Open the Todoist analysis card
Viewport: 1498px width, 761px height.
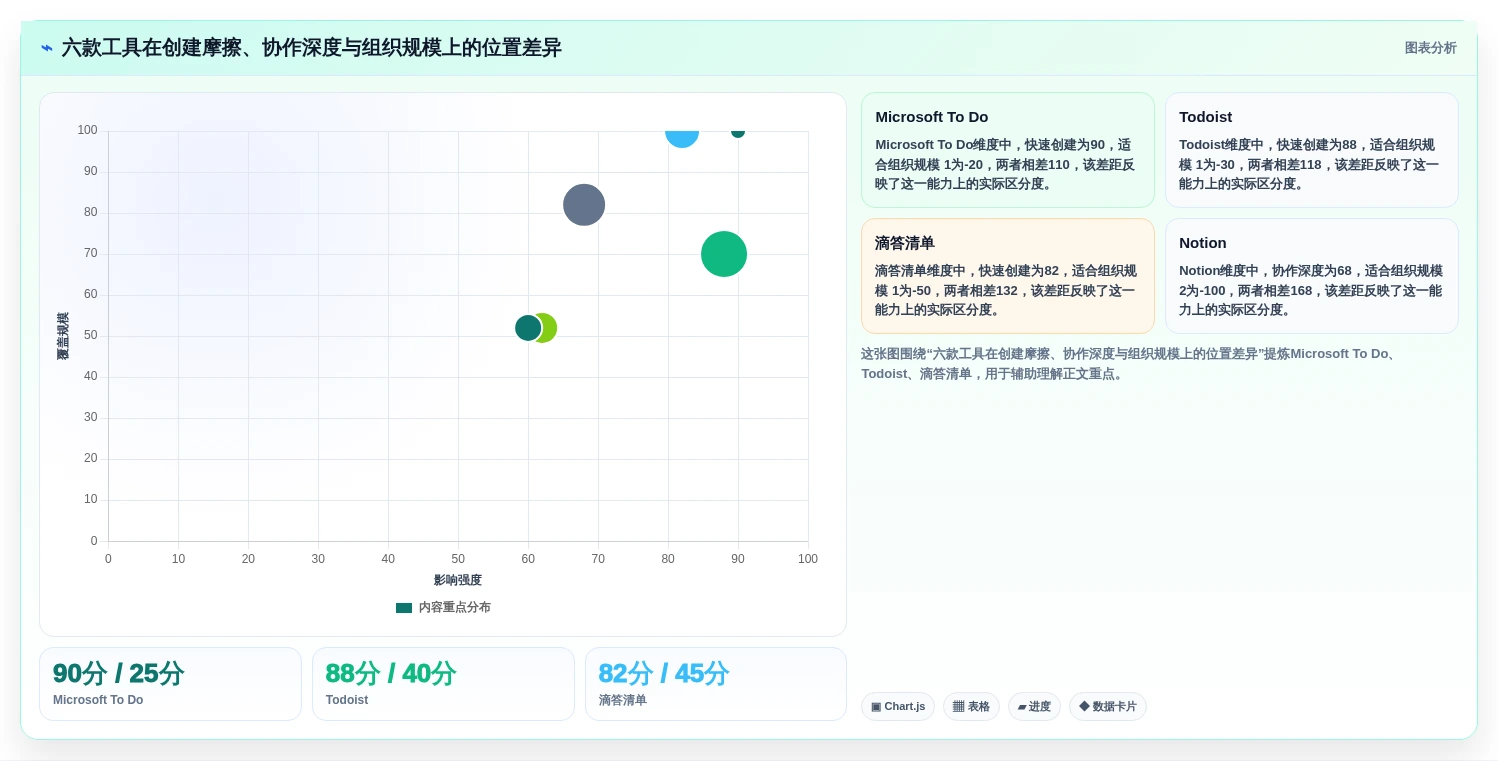(1311, 150)
